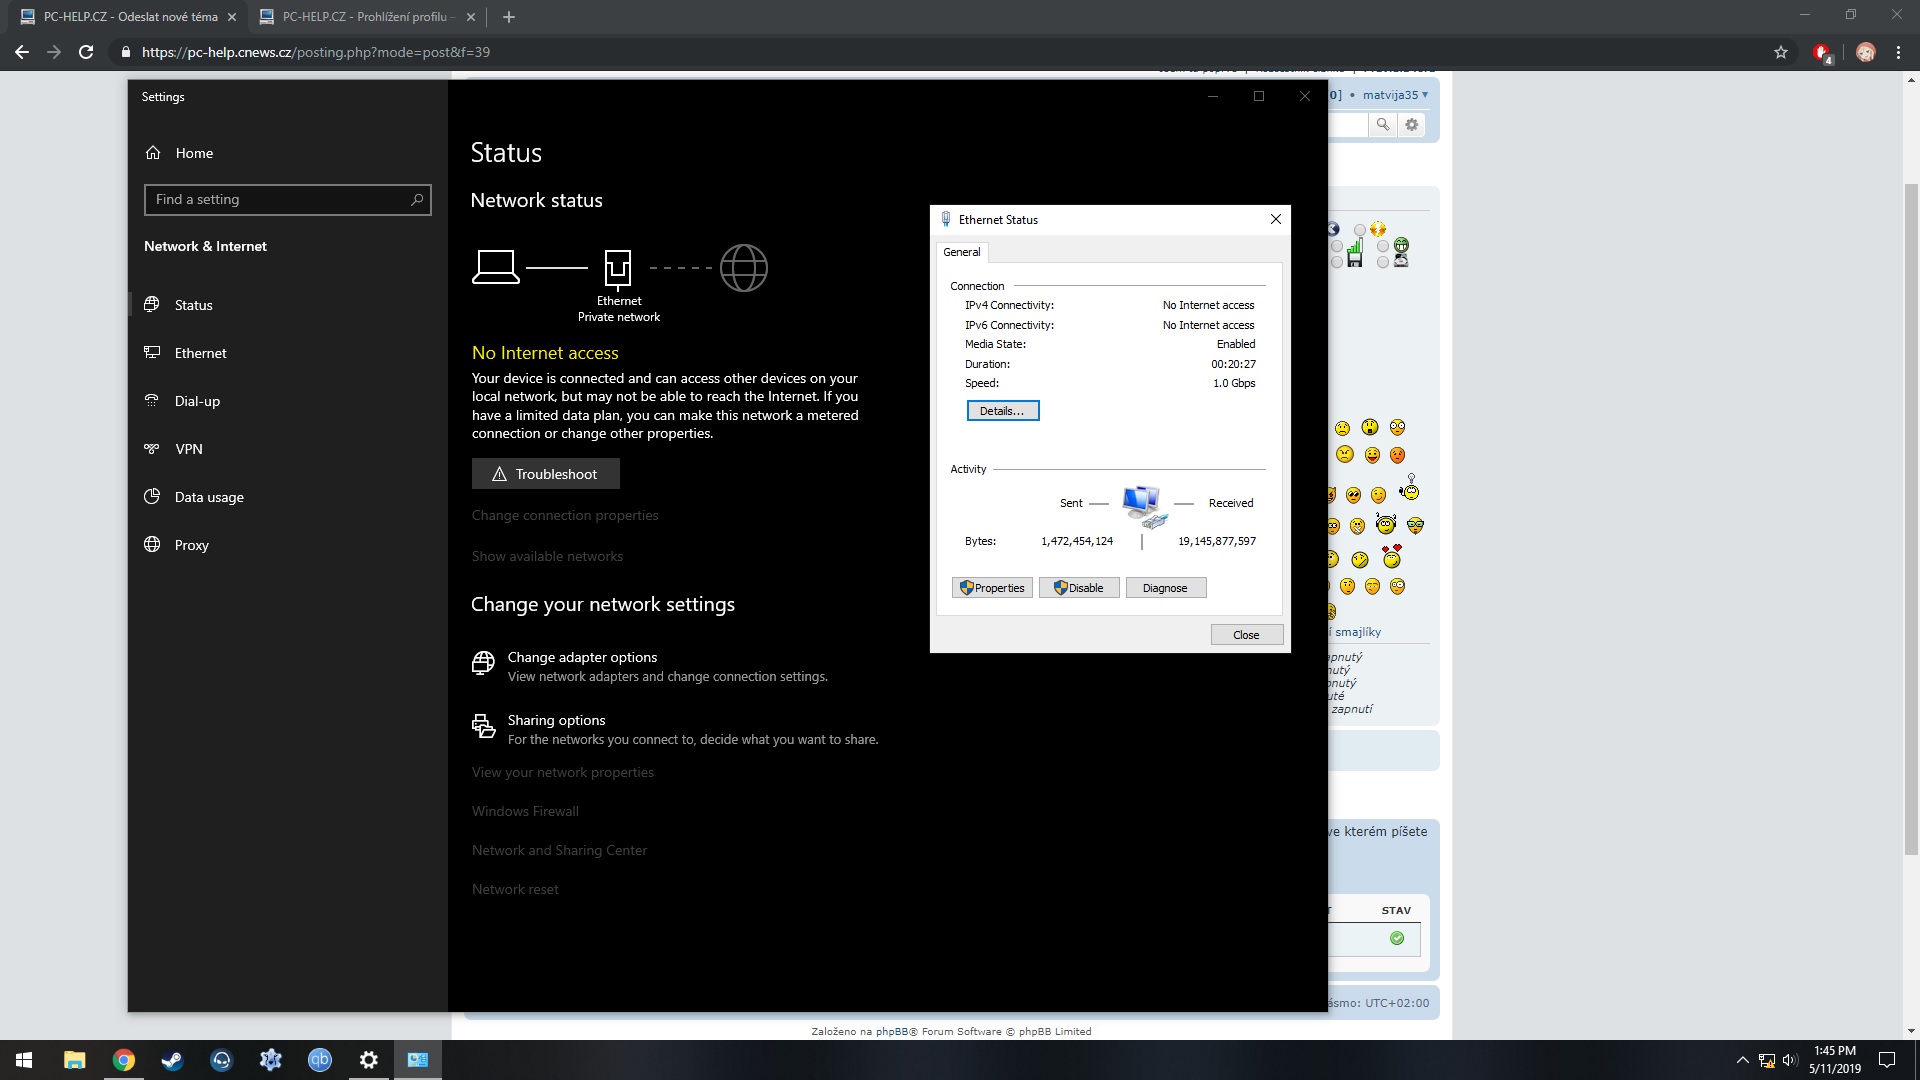Open advanced search gear icon on forum
1920x1080 pixels.
1411,125
